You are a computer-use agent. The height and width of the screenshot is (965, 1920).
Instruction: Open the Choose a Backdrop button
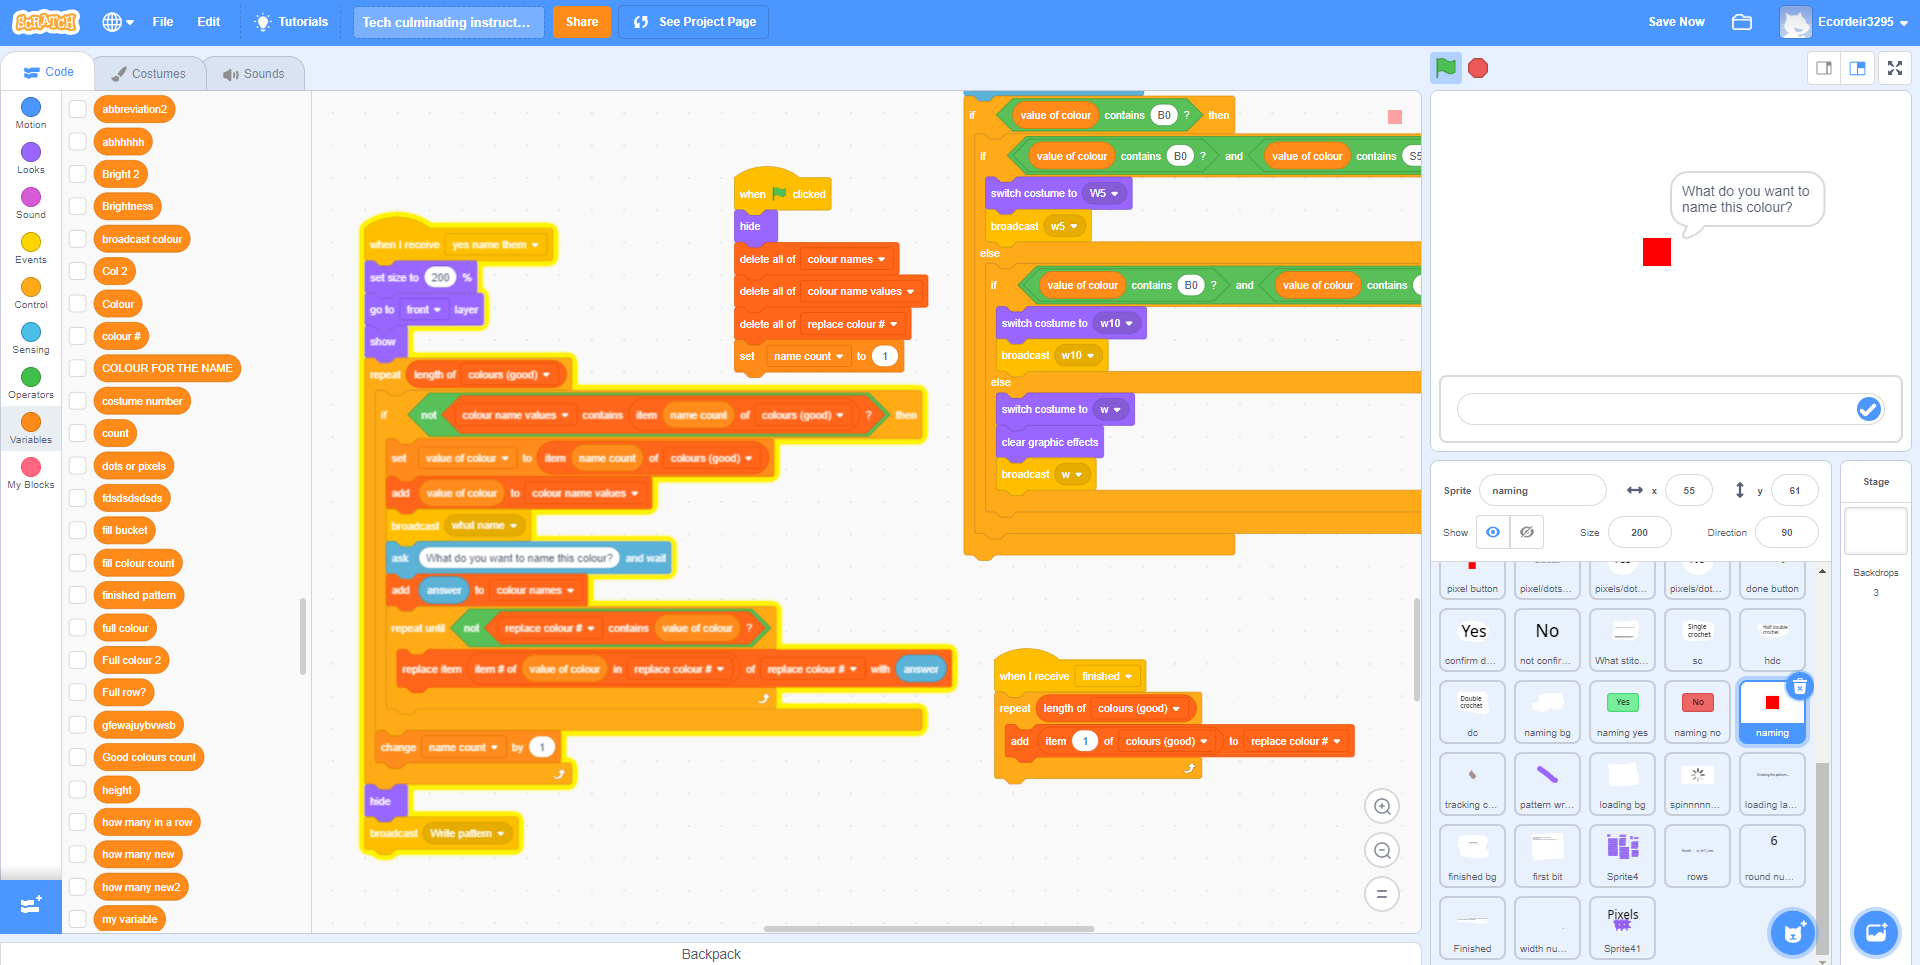pos(1875,933)
